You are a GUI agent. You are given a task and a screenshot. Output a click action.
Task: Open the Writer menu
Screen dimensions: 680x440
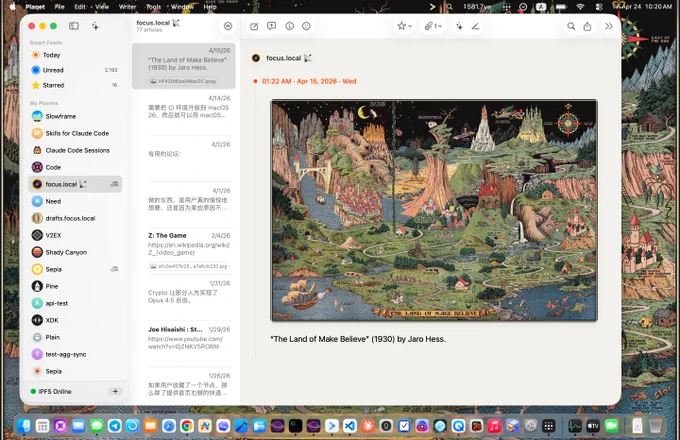click(127, 7)
